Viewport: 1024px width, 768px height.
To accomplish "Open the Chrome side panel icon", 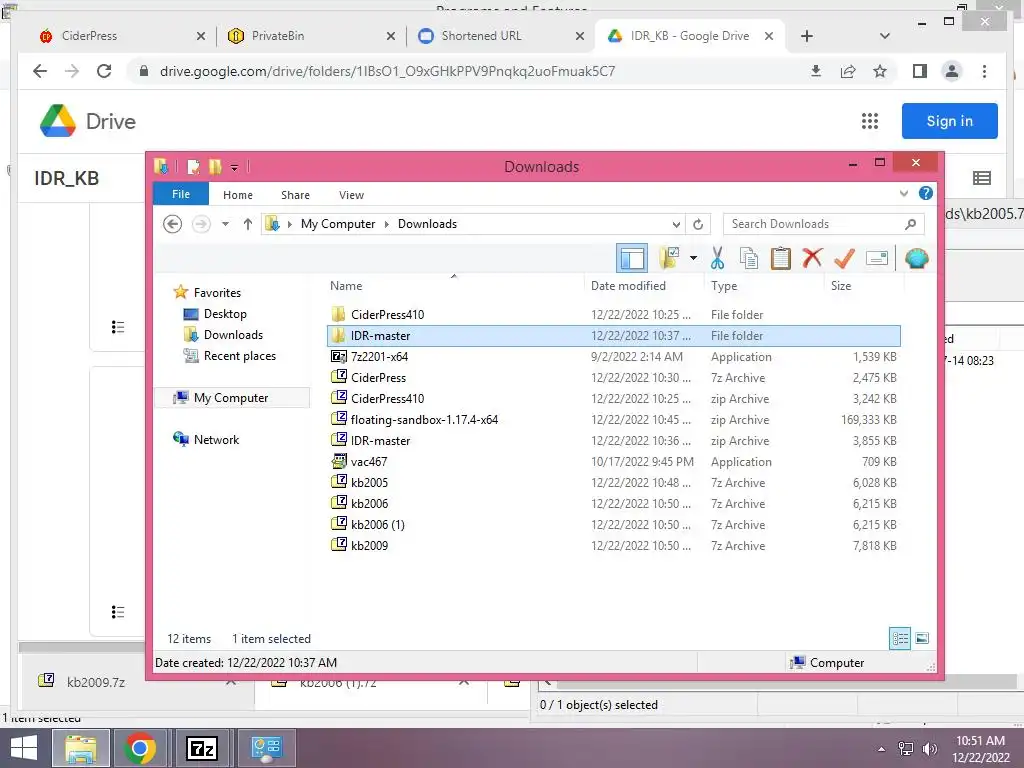I will tap(920, 71).
